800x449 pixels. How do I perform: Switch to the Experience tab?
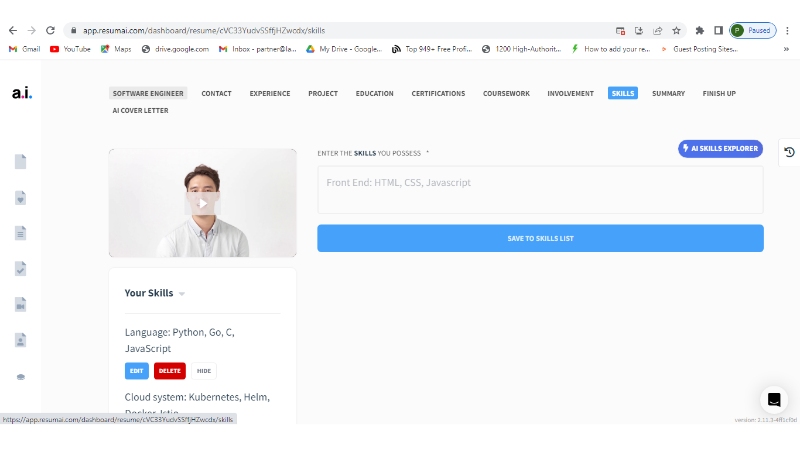coord(269,94)
